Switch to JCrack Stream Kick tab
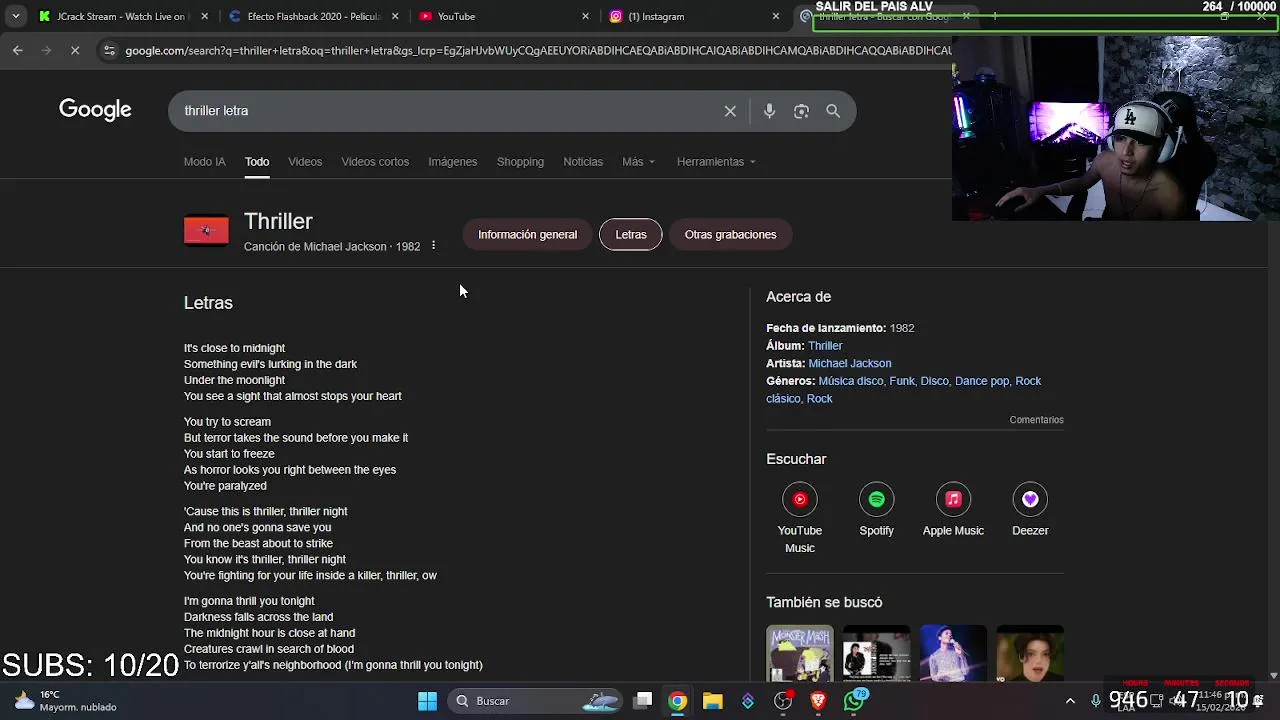This screenshot has width=1280, height=720. [120, 16]
